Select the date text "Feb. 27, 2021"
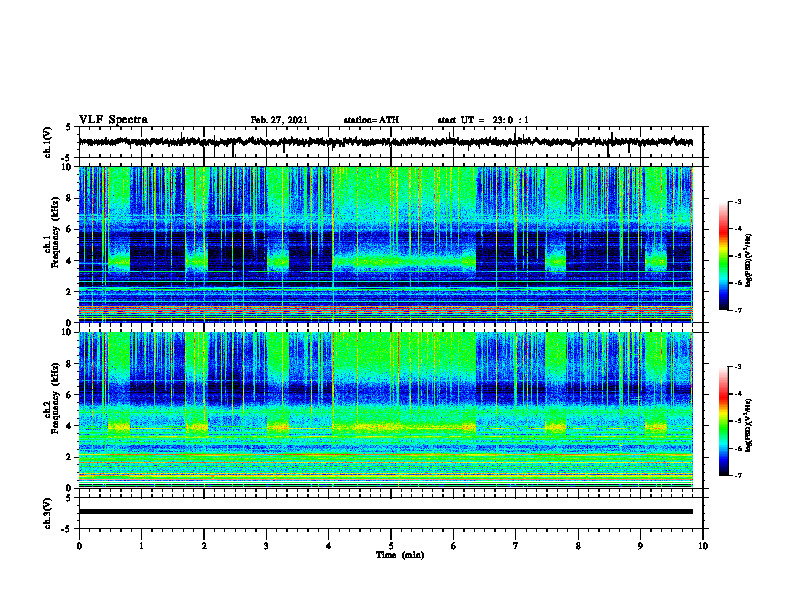This screenshot has height=612, width=792. [279, 120]
